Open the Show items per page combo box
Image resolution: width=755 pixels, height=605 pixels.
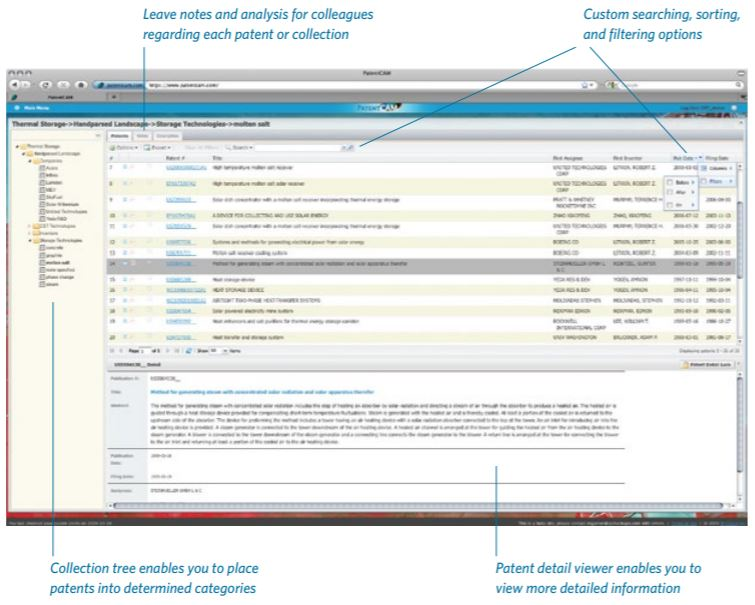(x=218, y=351)
